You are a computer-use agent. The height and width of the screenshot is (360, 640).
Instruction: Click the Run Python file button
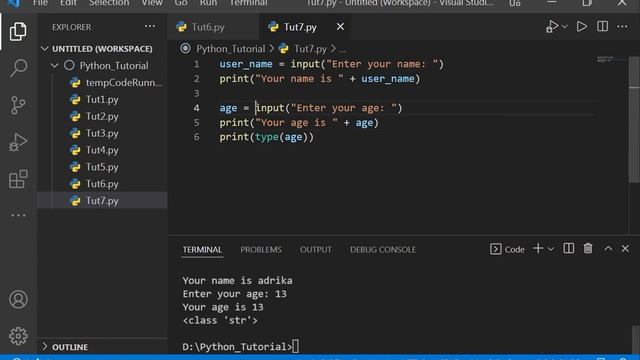pos(552,27)
